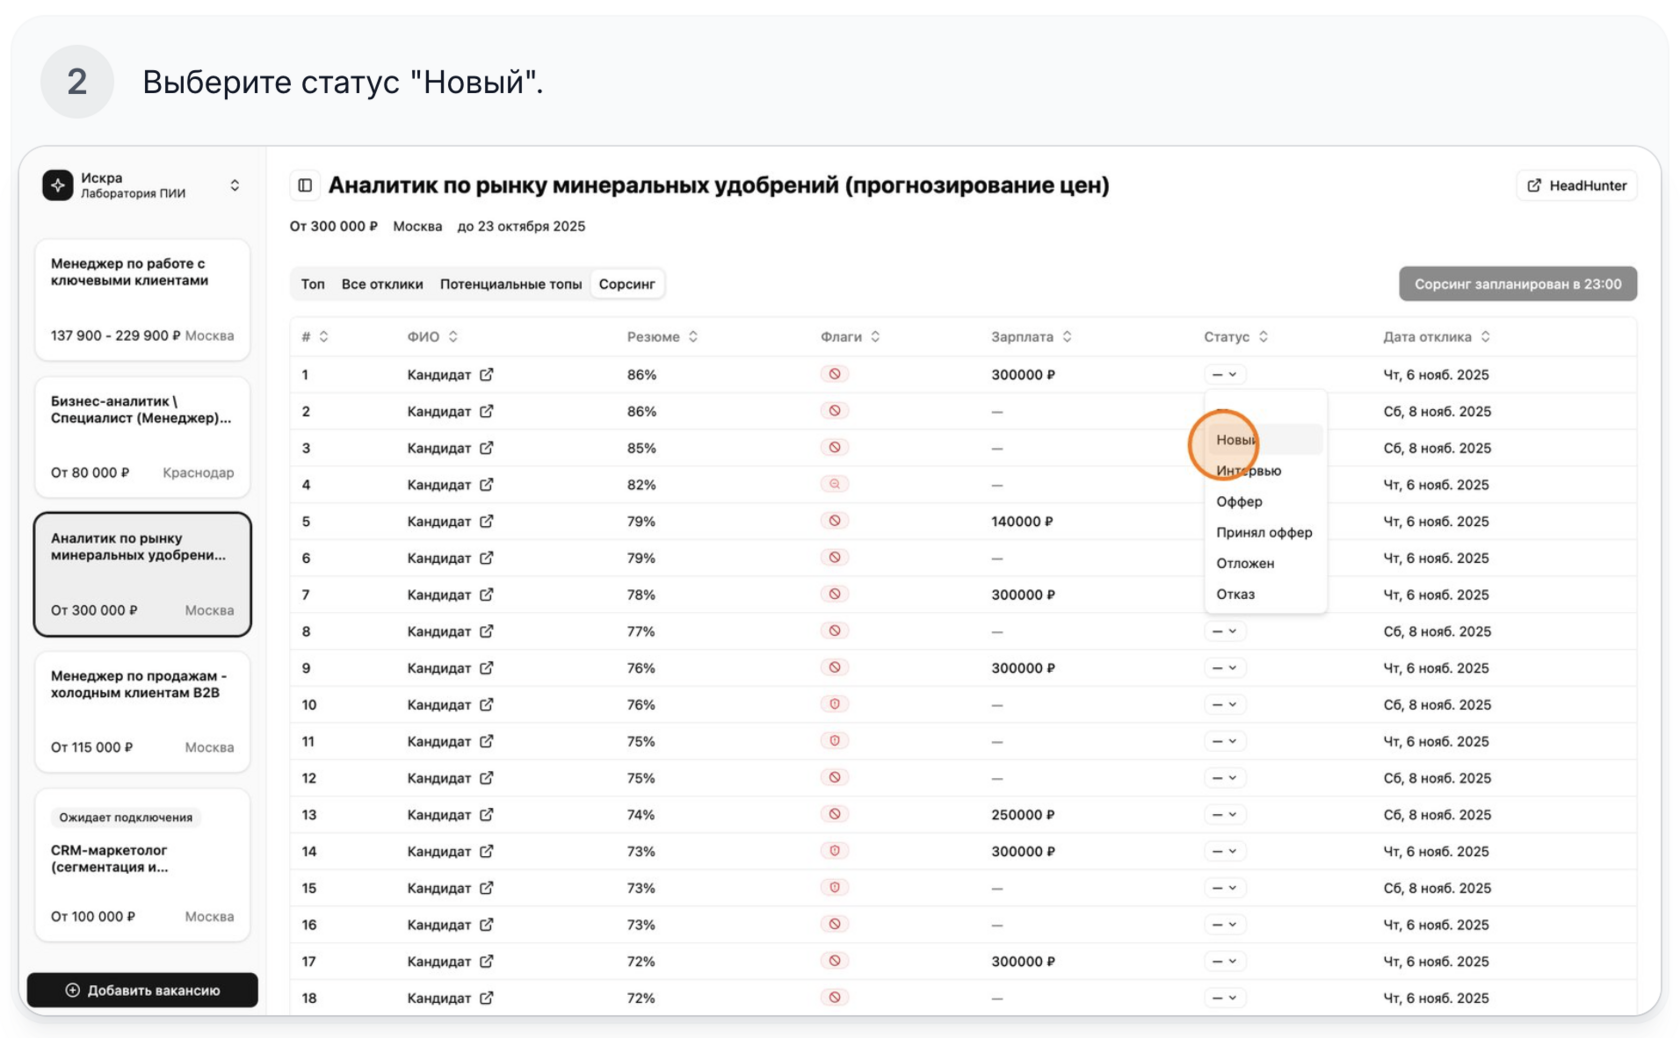The width and height of the screenshot is (1680, 1038).
Task: Open the CRM-маркетолог vacancy card
Action: pyautogui.click(x=142, y=865)
